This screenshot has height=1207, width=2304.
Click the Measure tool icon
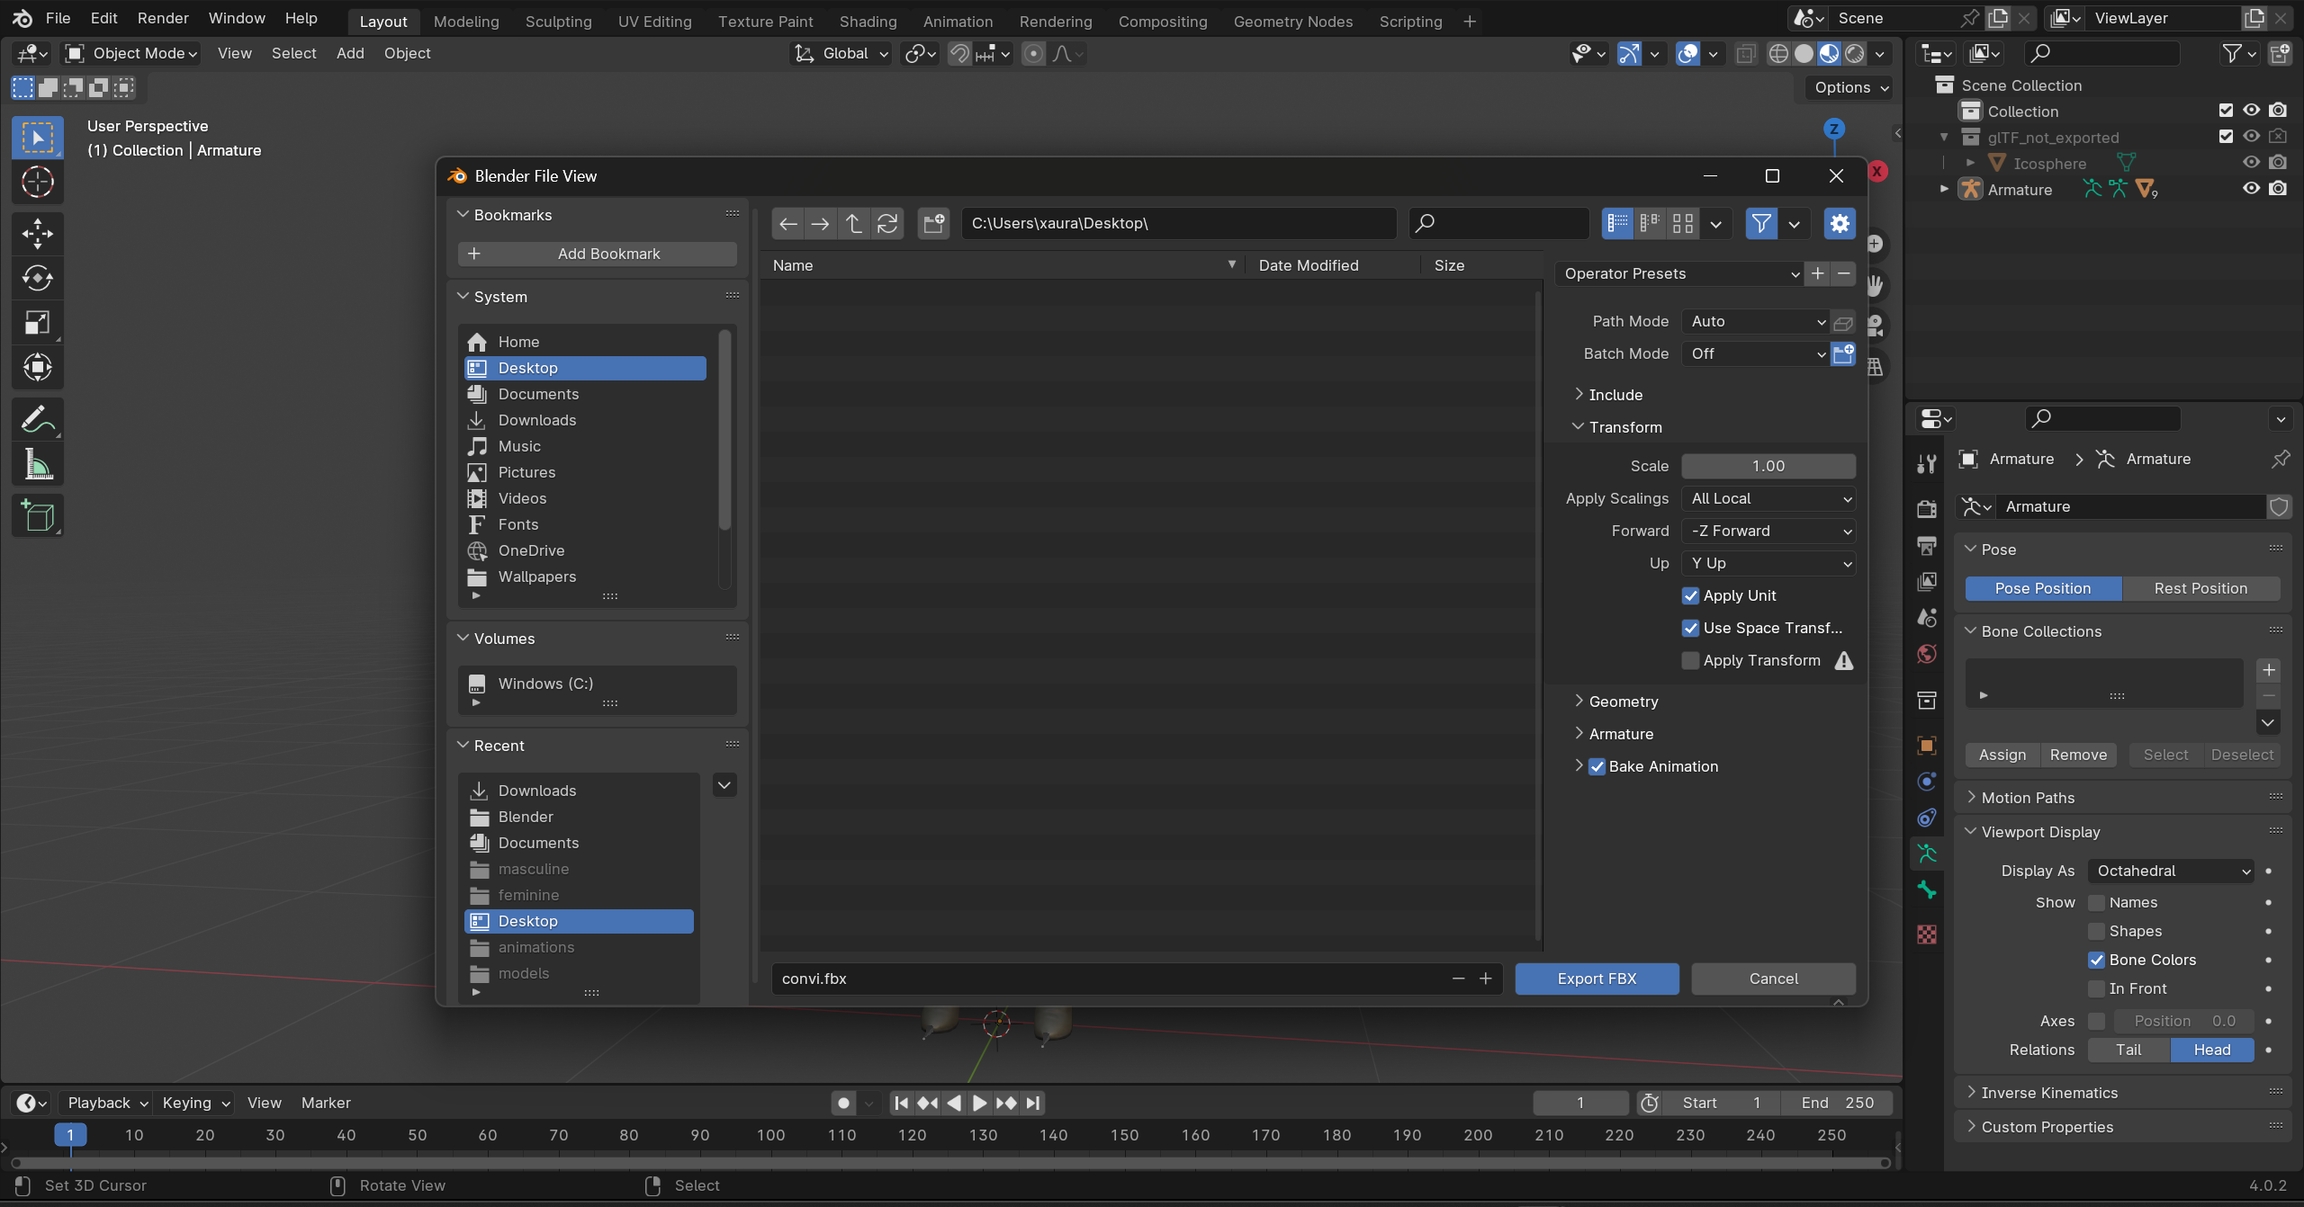click(37, 465)
